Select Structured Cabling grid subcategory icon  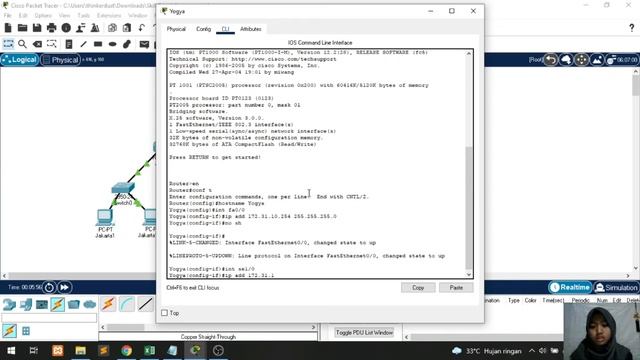coord(26,331)
